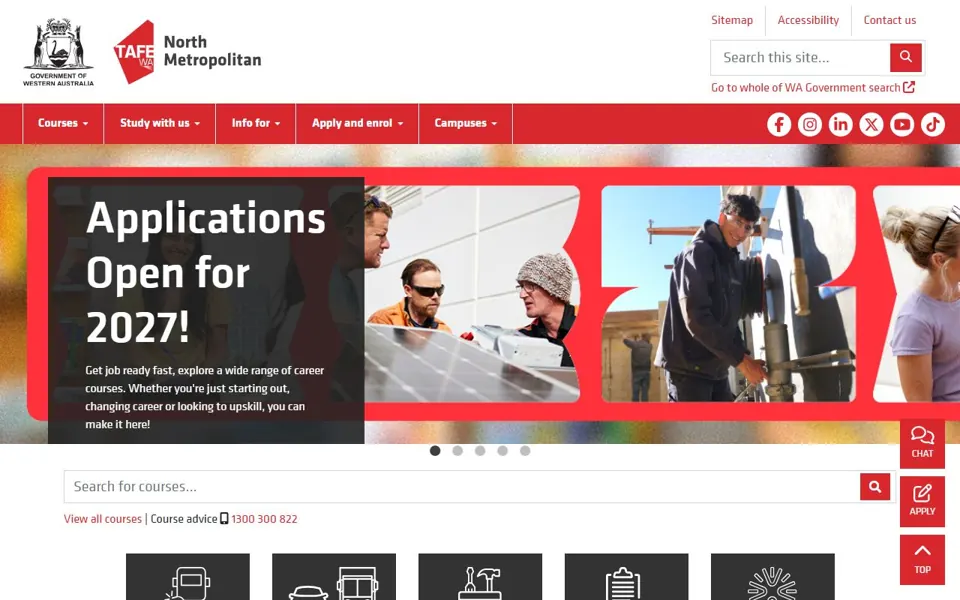This screenshot has width=960, height=600.
Task: Select the third carousel slide dot
Action: (x=480, y=451)
